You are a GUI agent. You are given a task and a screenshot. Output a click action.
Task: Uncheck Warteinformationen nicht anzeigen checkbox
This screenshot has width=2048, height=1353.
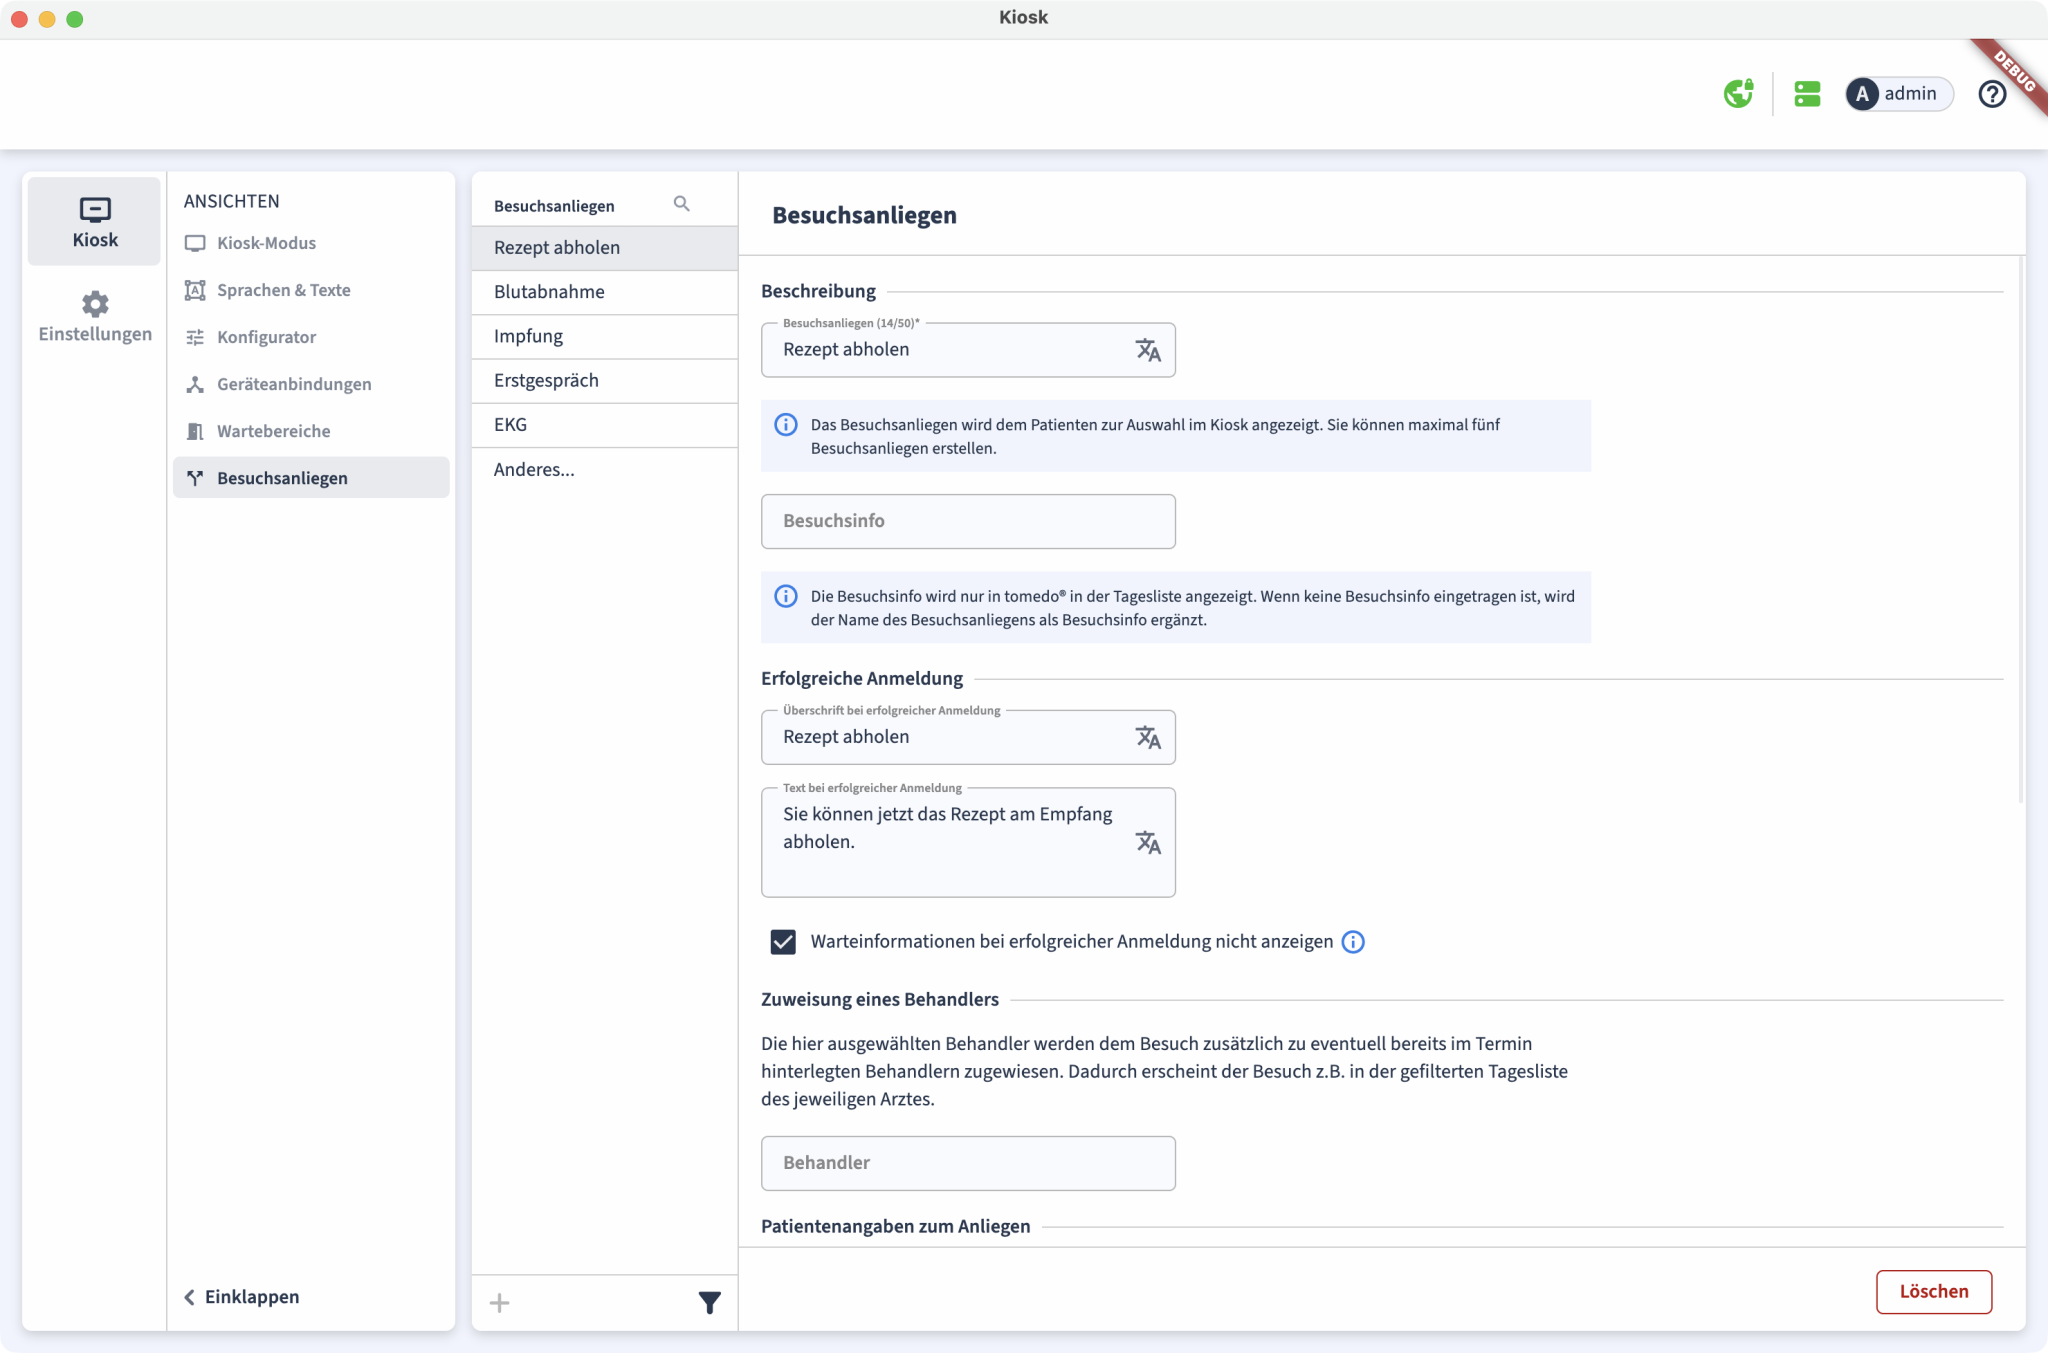point(783,942)
